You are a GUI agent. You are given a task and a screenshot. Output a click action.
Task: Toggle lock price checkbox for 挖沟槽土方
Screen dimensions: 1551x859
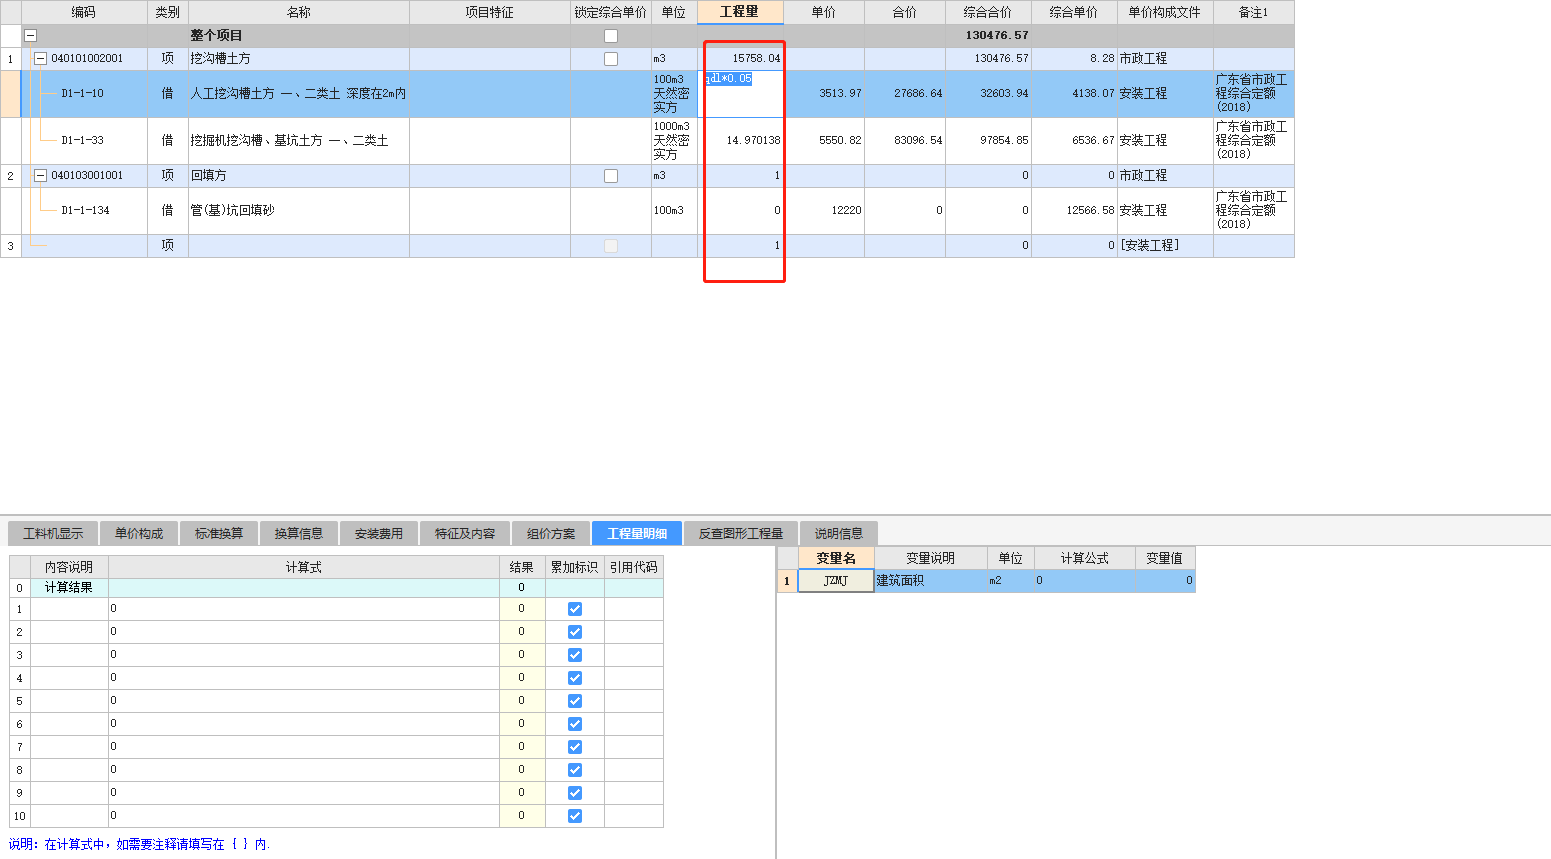pos(611,59)
